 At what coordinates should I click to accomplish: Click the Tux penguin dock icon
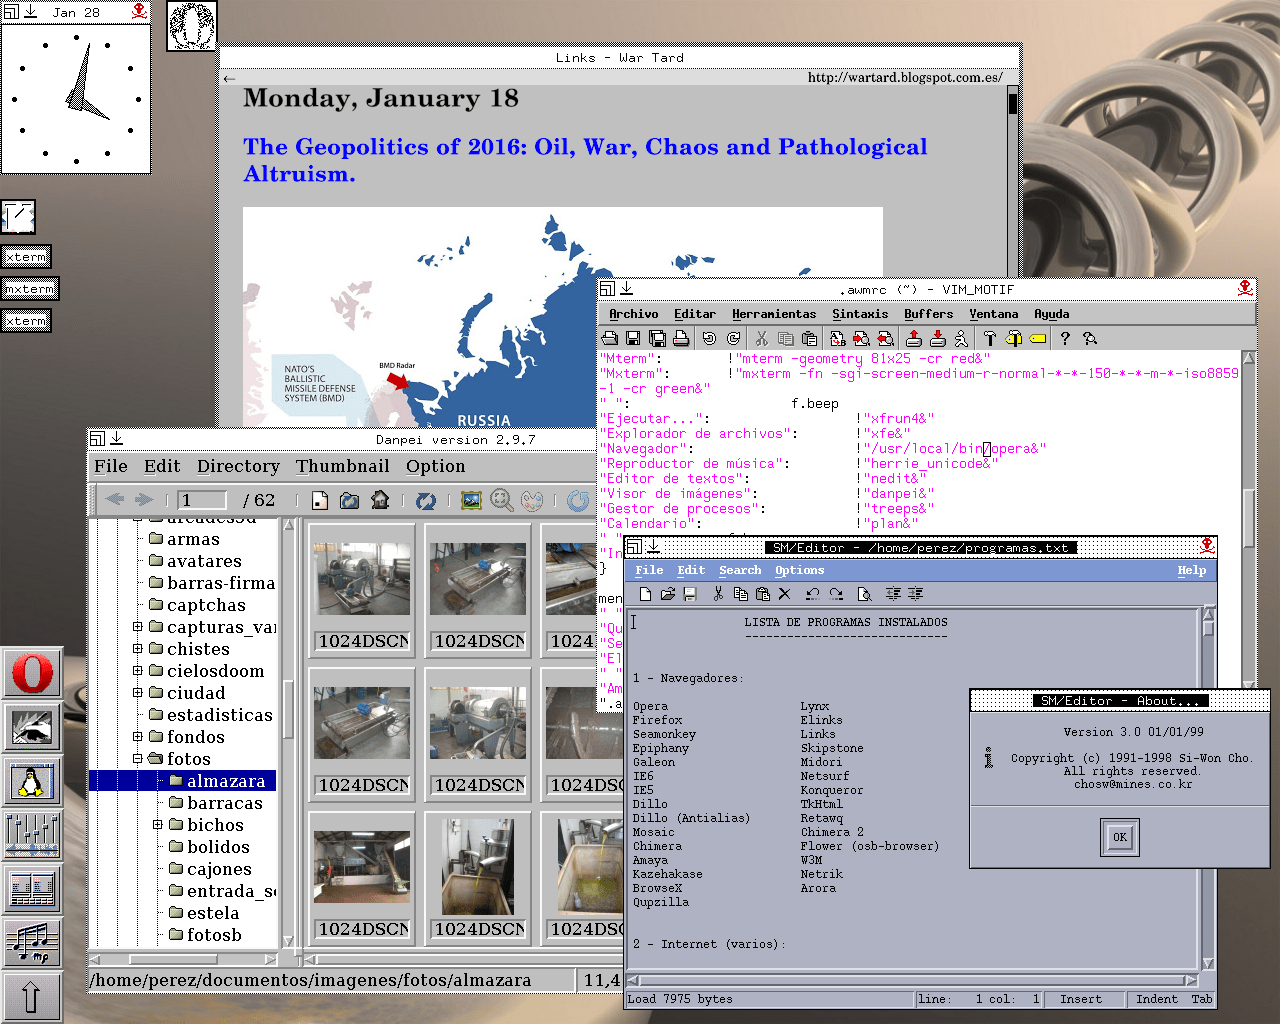32,781
